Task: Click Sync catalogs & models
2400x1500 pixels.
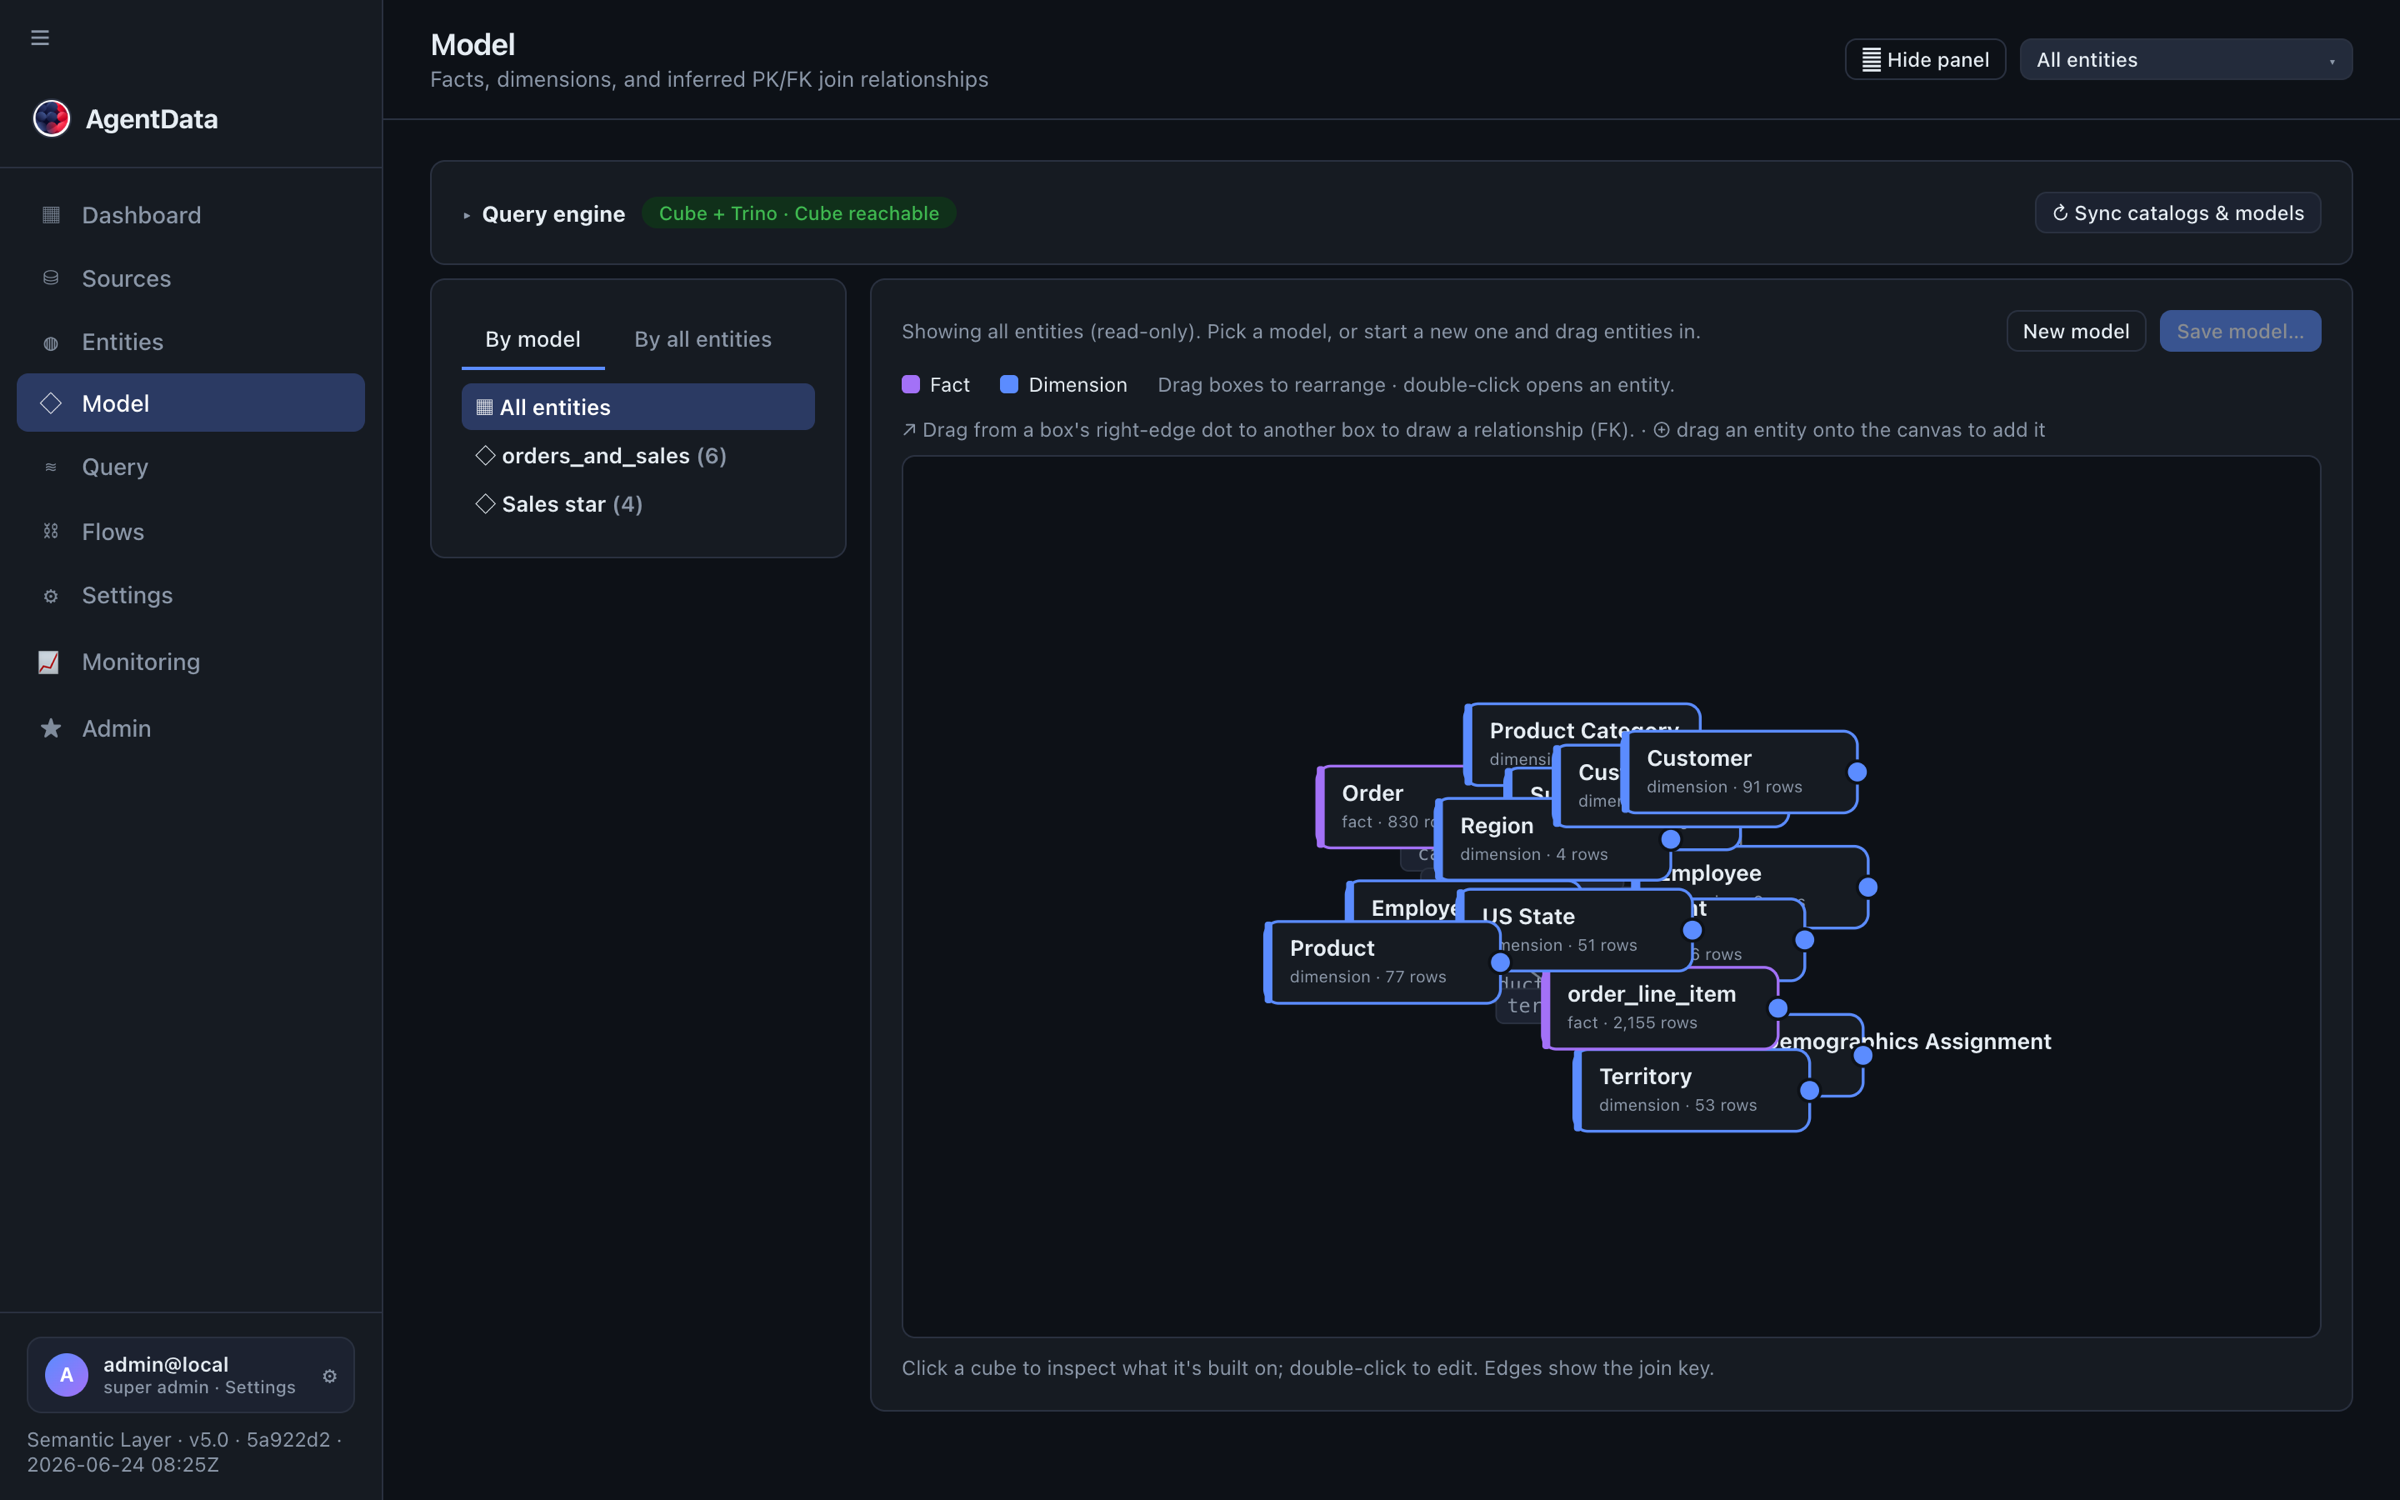Action: [2177, 213]
